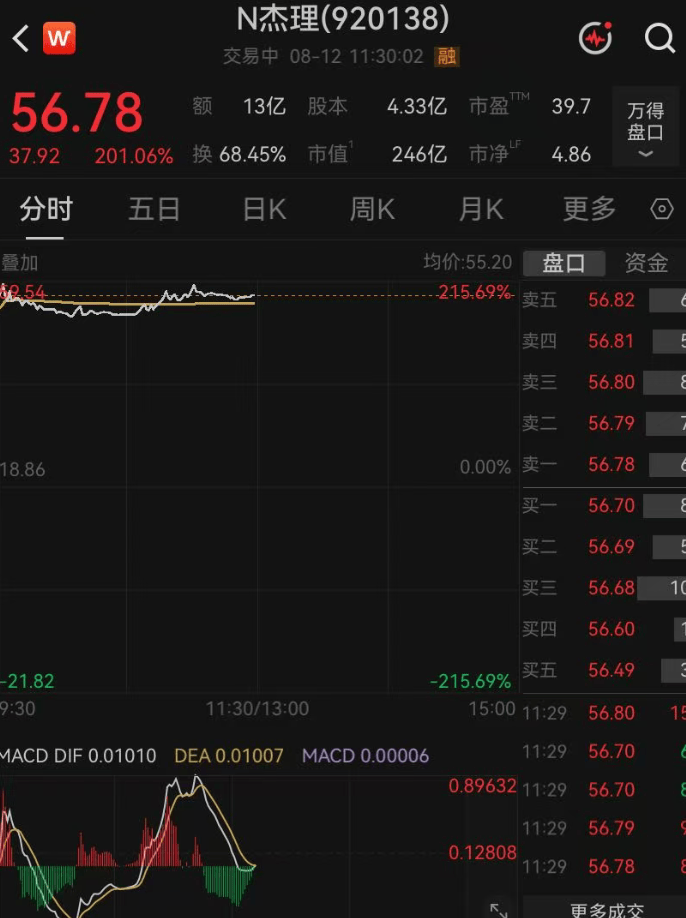Toggle to the 资金 view
Image resolution: width=686 pixels, height=918 pixels.
point(646,263)
